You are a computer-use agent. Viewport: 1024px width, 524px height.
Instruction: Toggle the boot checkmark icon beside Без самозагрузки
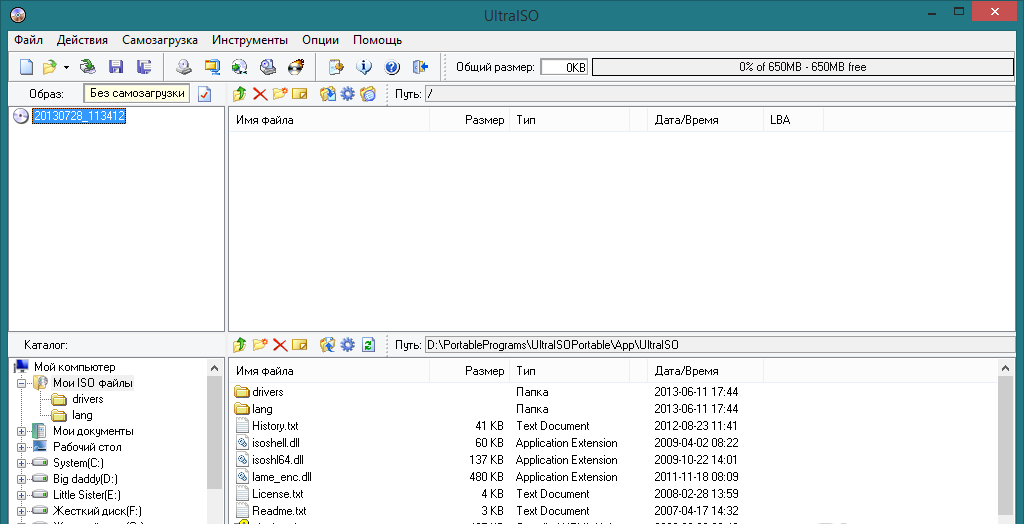(x=205, y=94)
